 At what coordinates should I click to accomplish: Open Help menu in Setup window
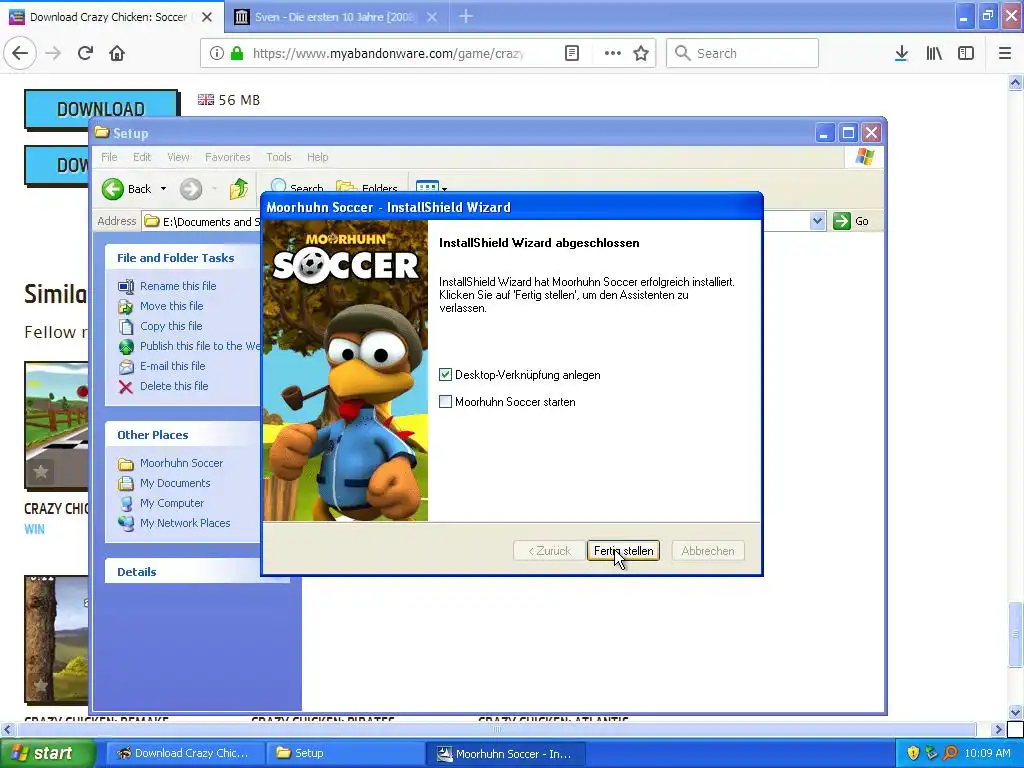pyautogui.click(x=317, y=157)
